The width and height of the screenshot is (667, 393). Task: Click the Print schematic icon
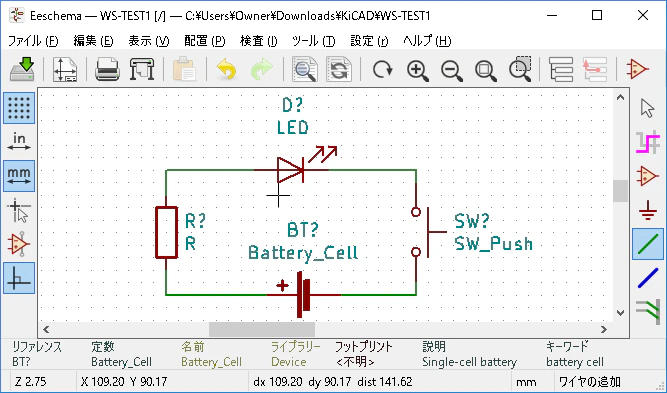pos(107,69)
